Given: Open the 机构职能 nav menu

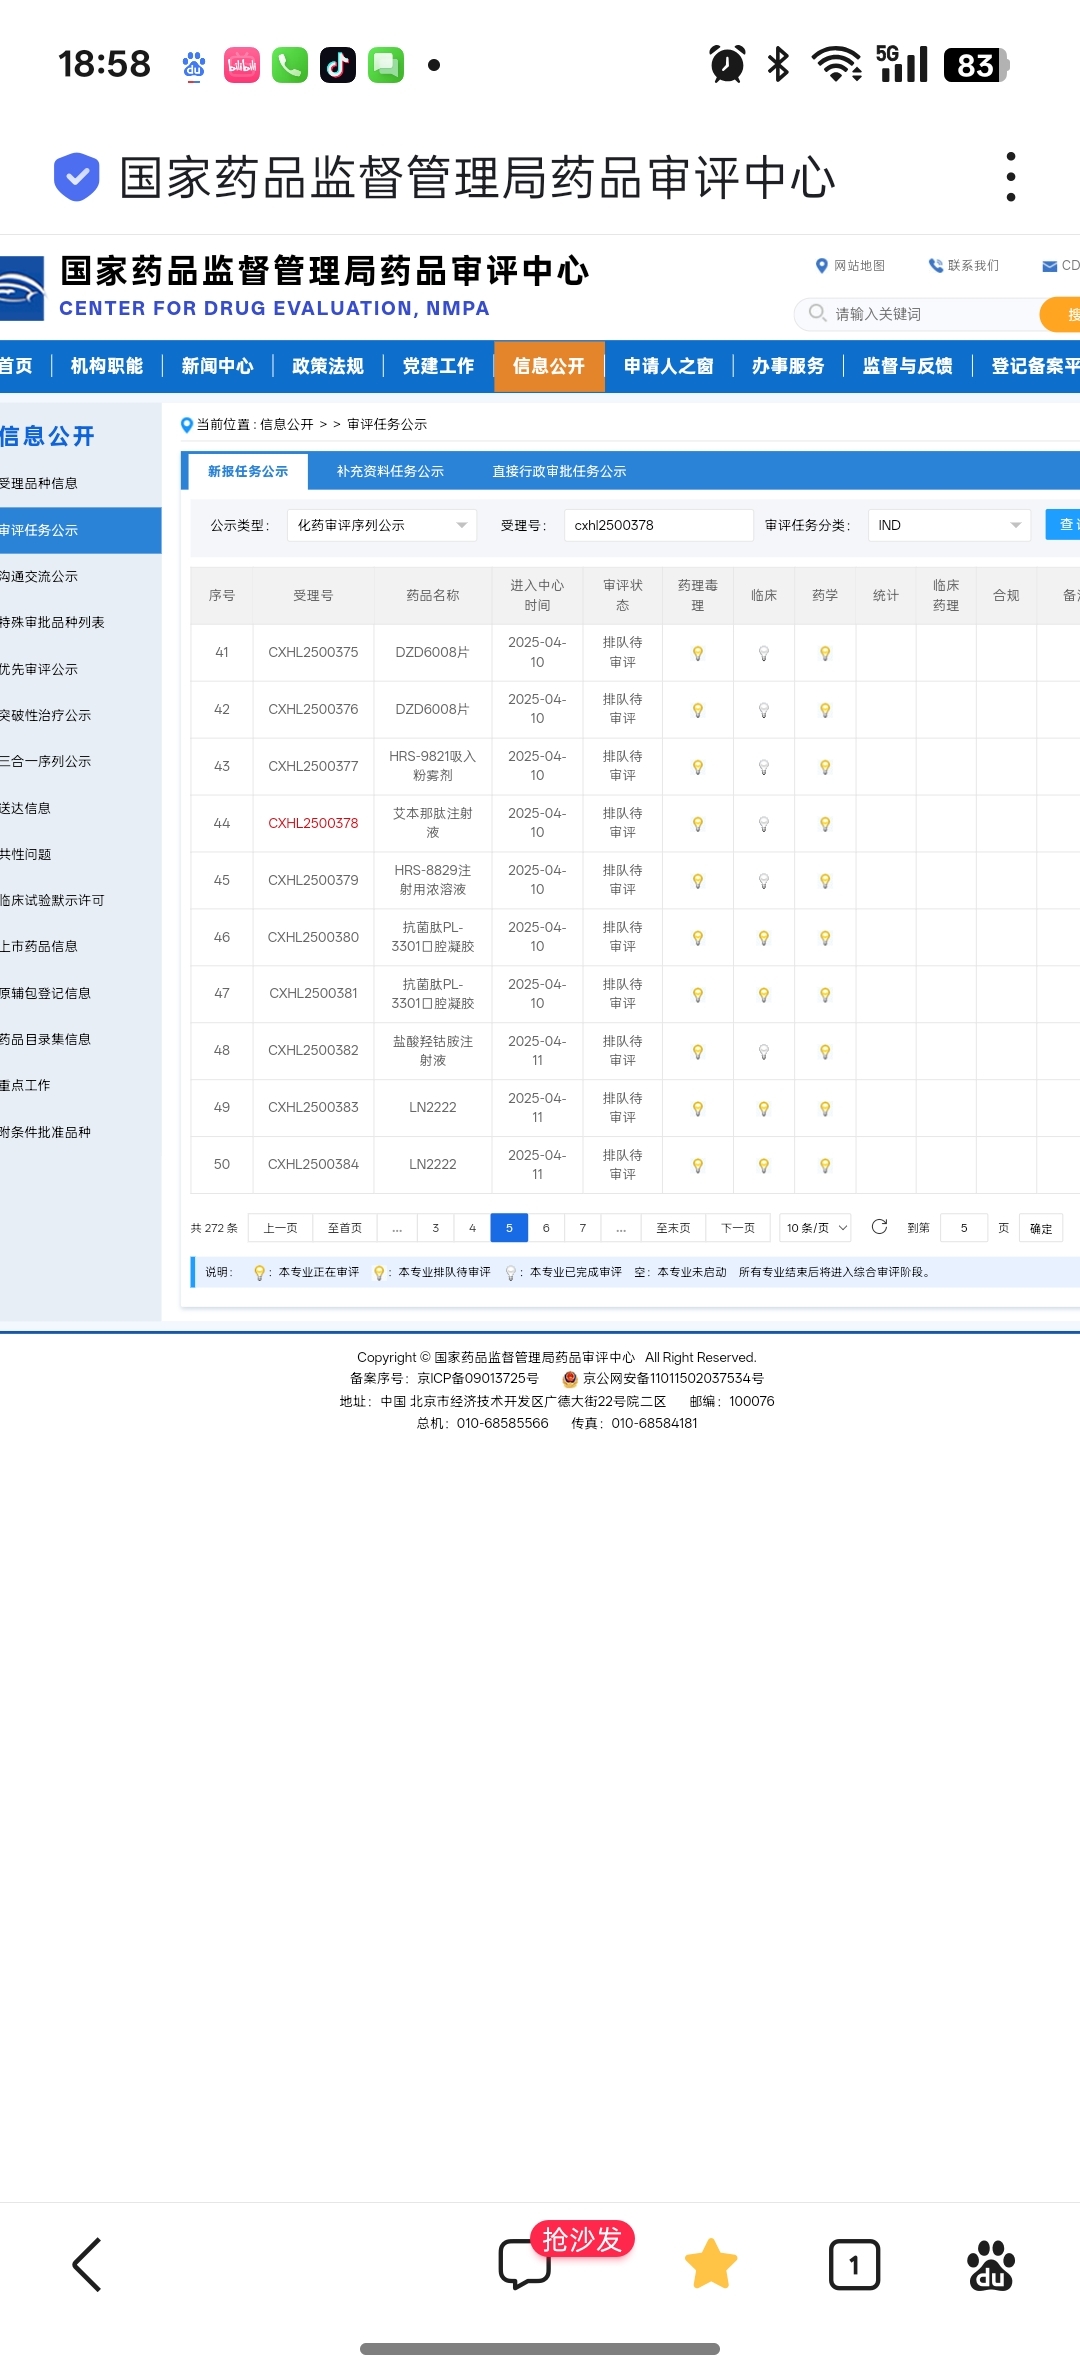Looking at the screenshot, I should point(107,366).
